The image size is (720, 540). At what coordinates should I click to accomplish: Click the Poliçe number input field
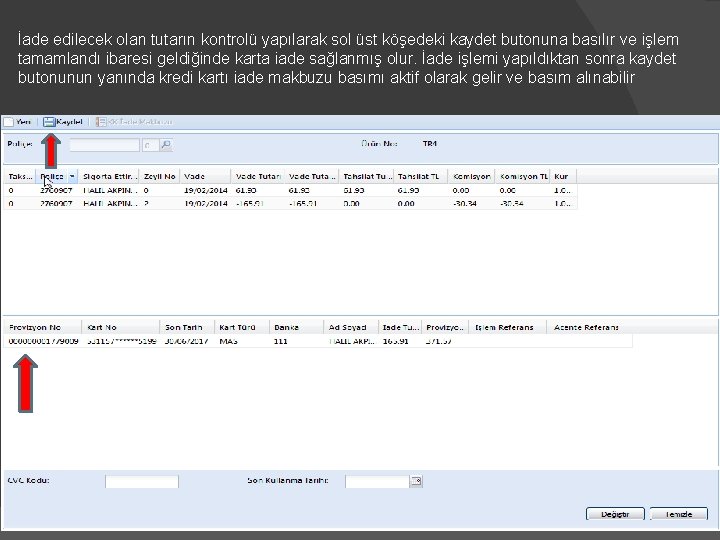tap(104, 145)
